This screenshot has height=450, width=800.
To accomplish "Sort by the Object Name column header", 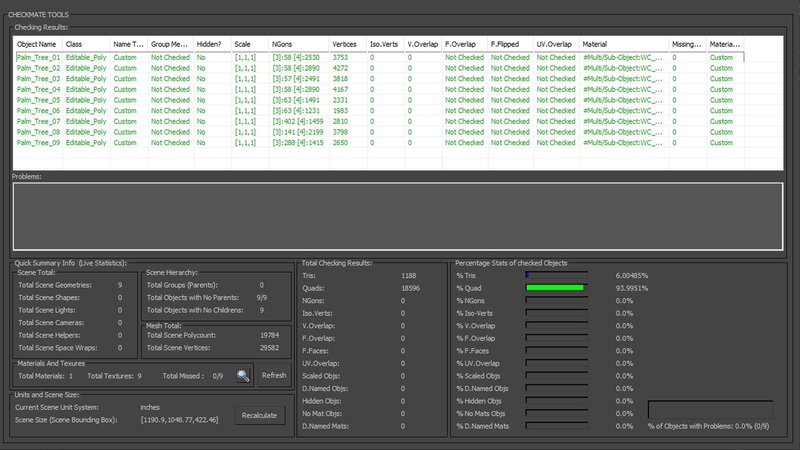I will pos(36,45).
